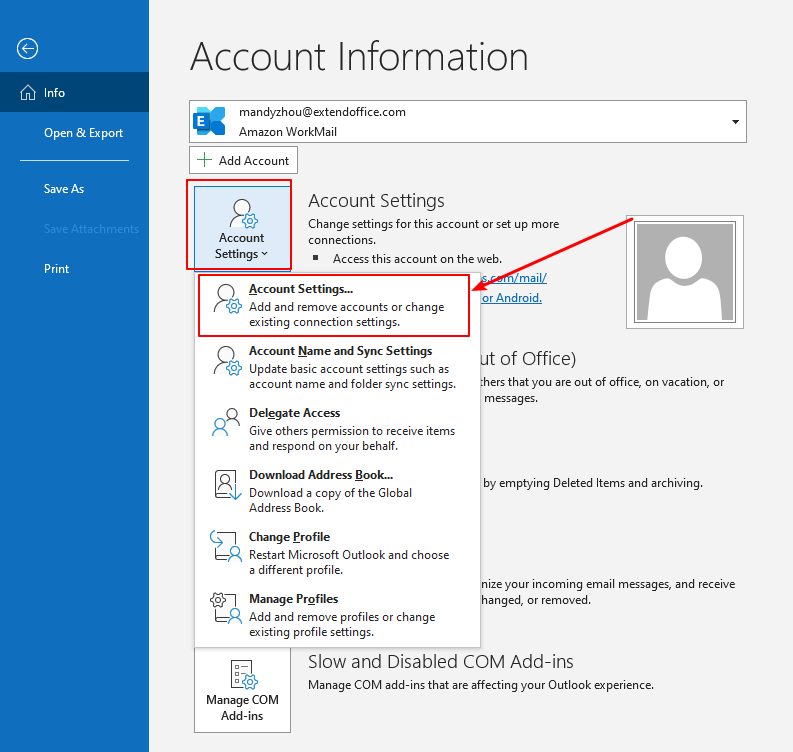Image resolution: width=793 pixels, height=752 pixels.
Task: Click 'Access this account on the web.' text
Action: pos(417,259)
